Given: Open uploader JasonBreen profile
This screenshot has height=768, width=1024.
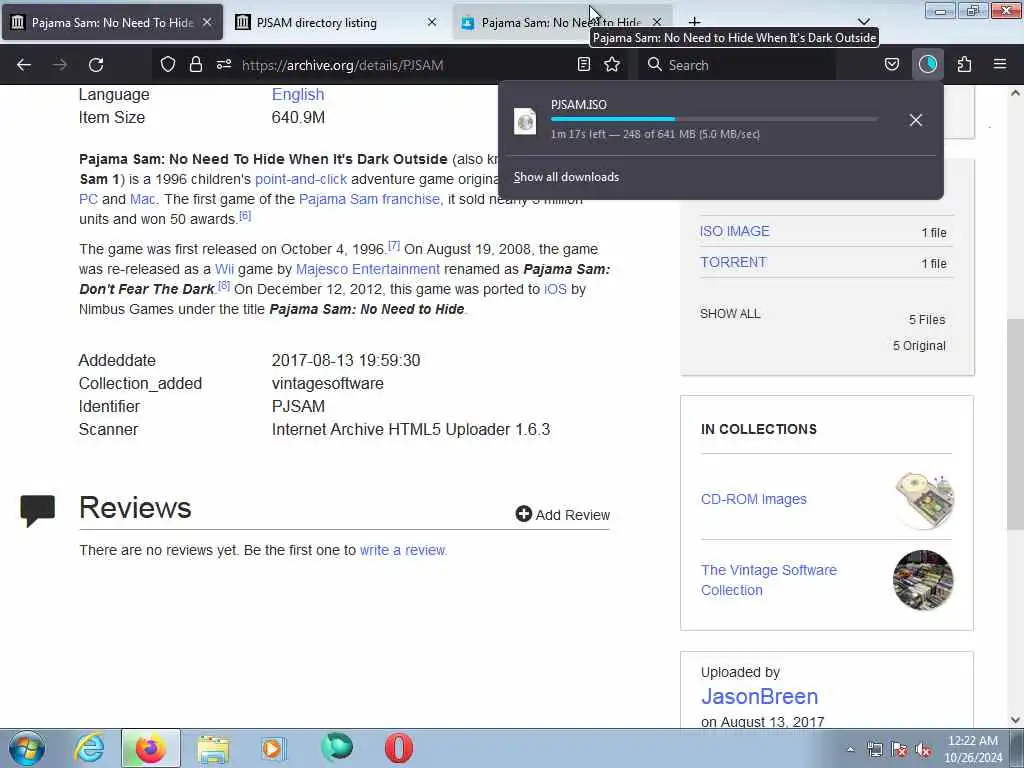Looking at the screenshot, I should point(760,696).
